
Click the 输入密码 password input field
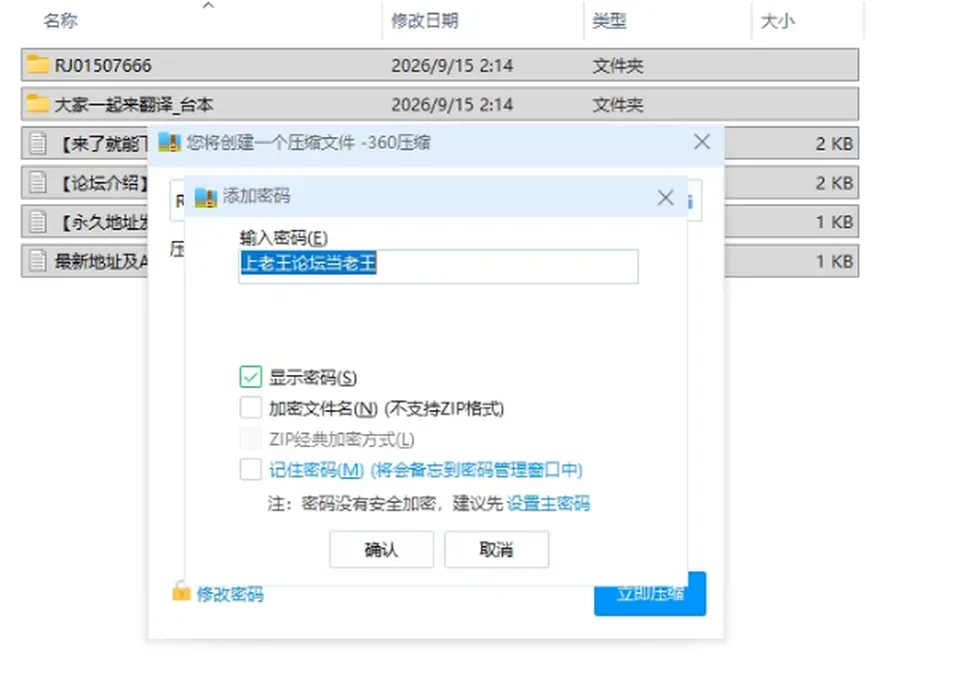click(x=438, y=266)
